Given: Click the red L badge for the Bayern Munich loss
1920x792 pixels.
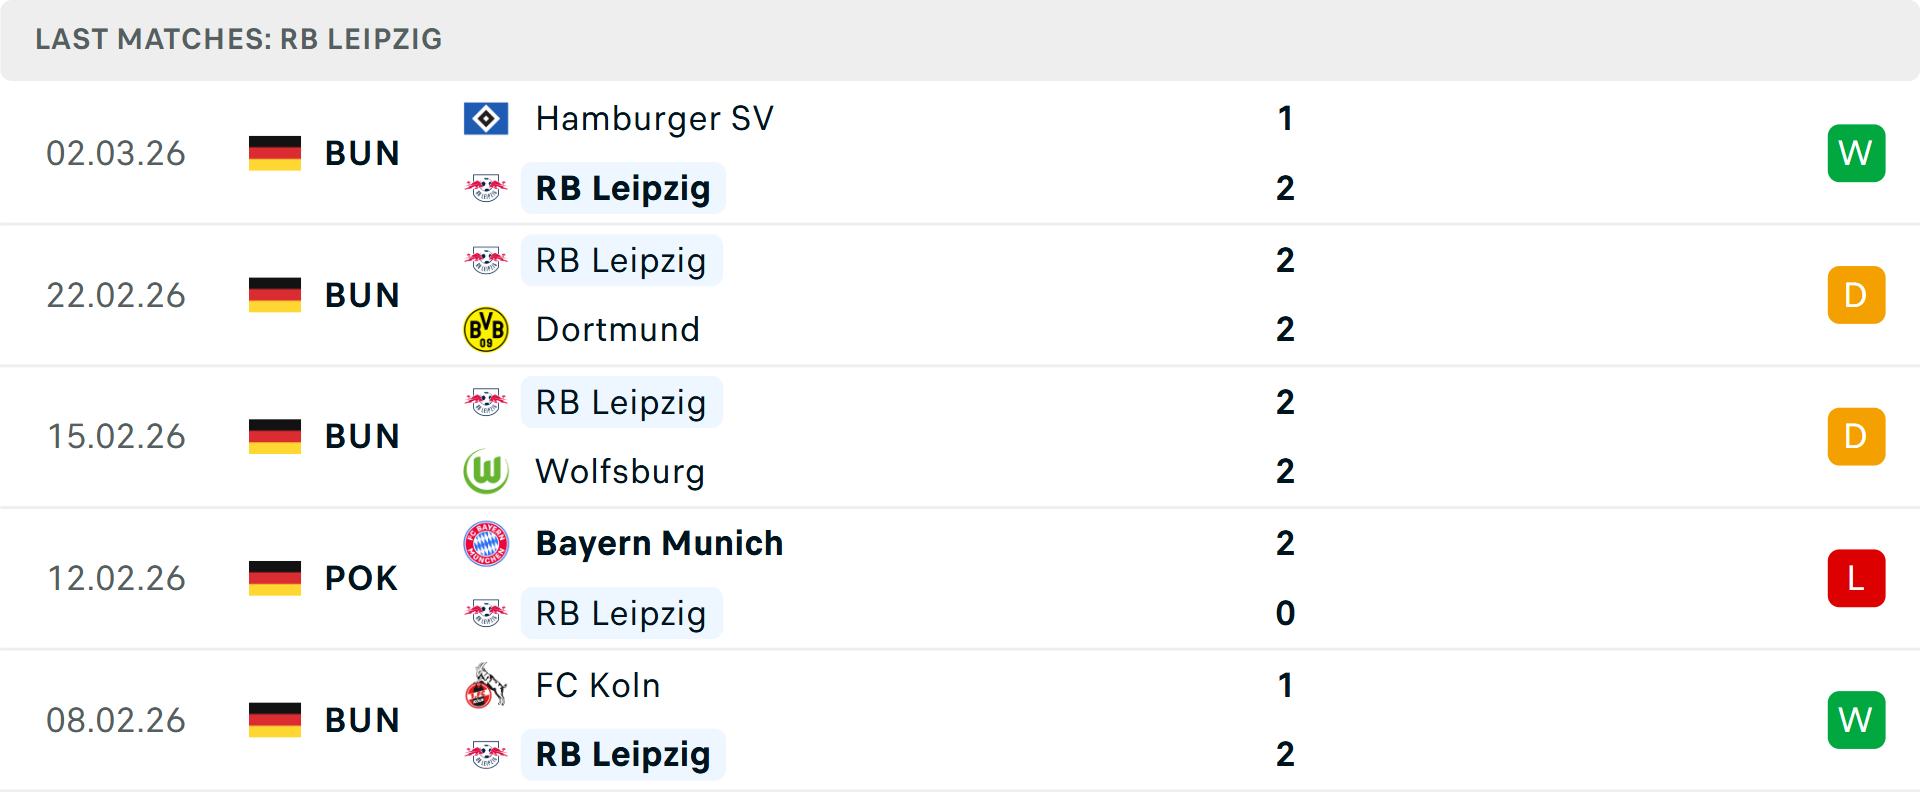Looking at the screenshot, I should coord(1856,577).
